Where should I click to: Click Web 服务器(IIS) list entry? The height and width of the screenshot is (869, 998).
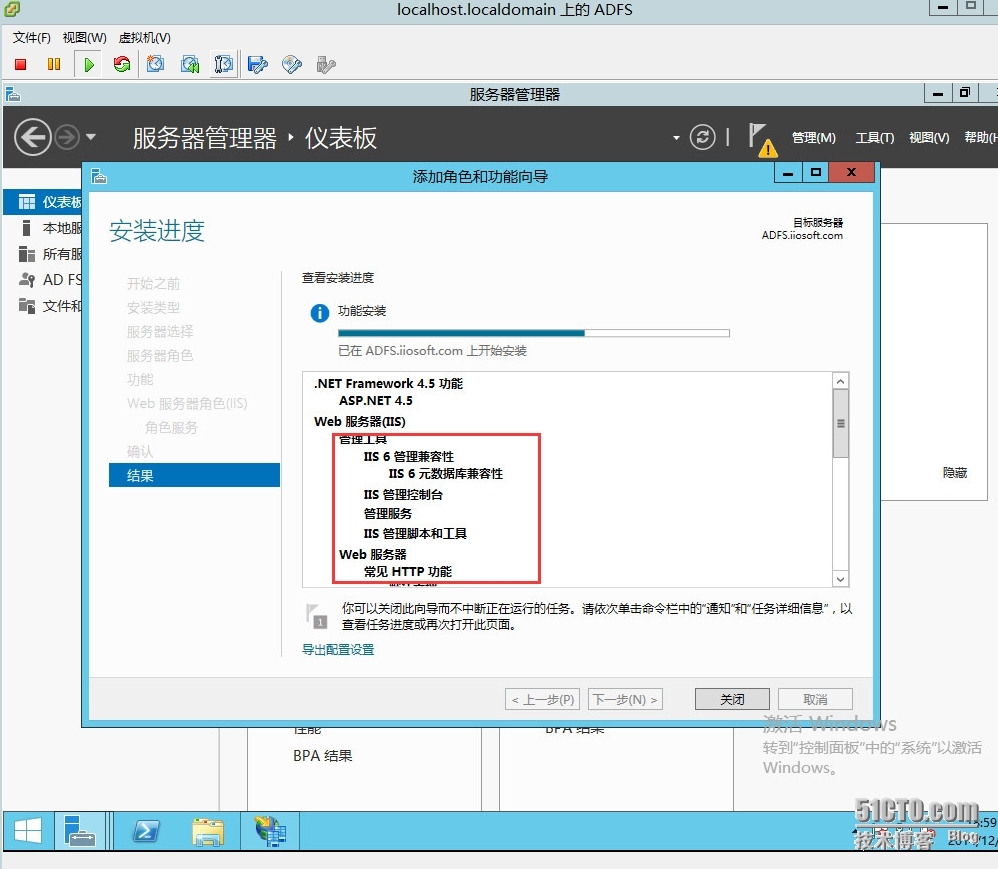[x=360, y=421]
